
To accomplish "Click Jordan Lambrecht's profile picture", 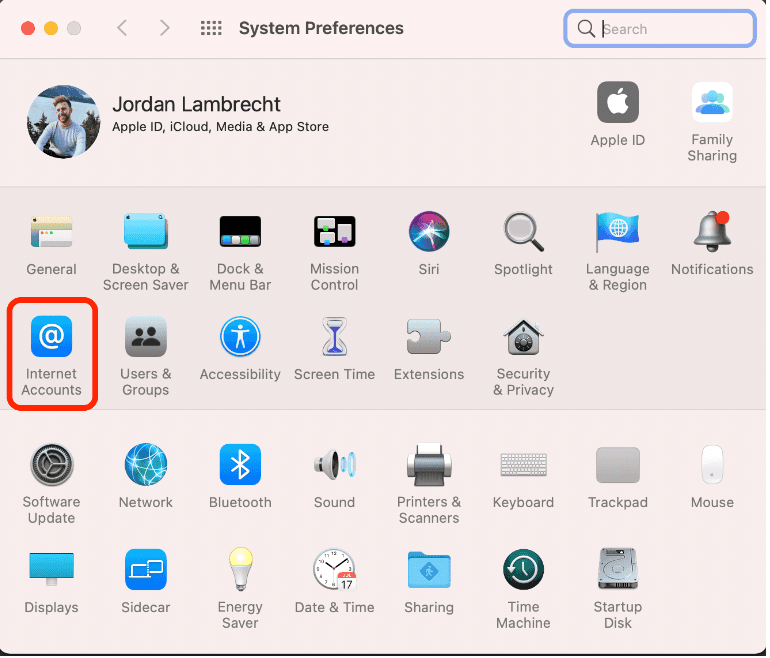I will 63,122.
